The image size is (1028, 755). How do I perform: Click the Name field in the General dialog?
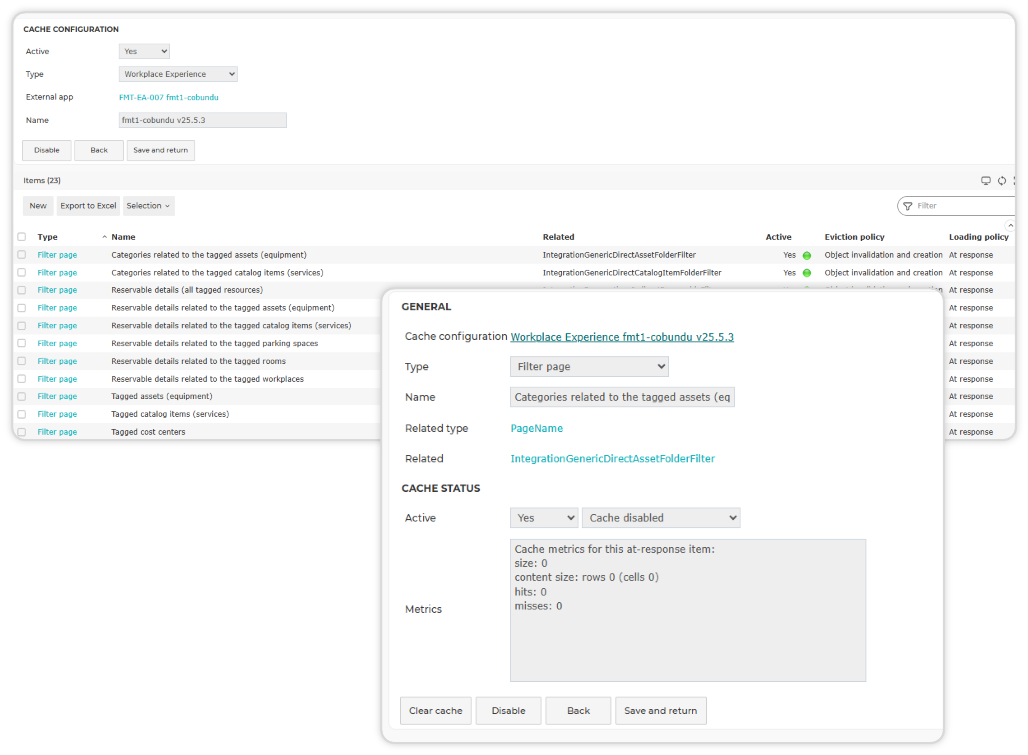[622, 397]
